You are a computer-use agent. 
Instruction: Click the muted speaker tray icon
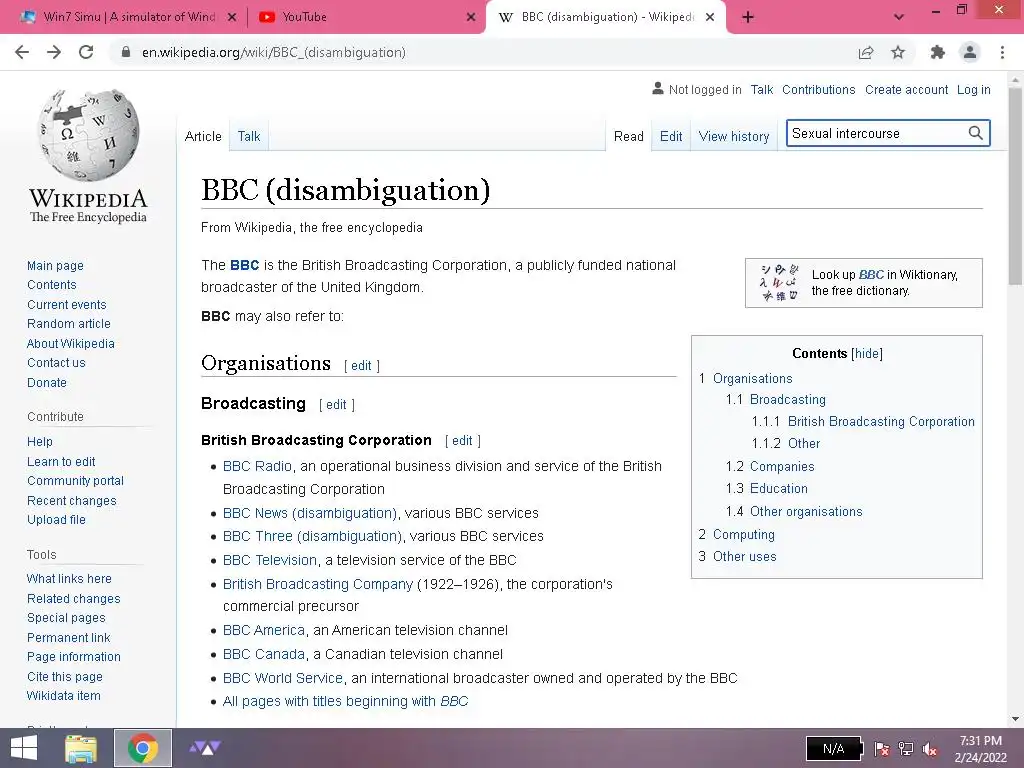click(930, 749)
